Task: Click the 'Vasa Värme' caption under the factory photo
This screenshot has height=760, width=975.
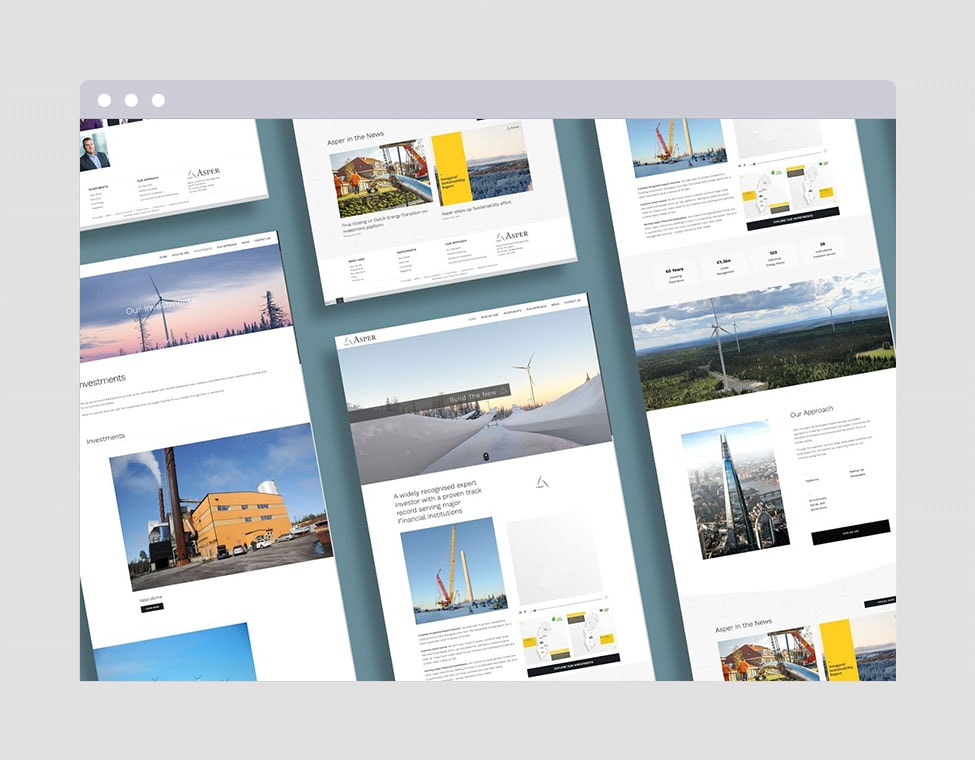Action: (x=151, y=598)
